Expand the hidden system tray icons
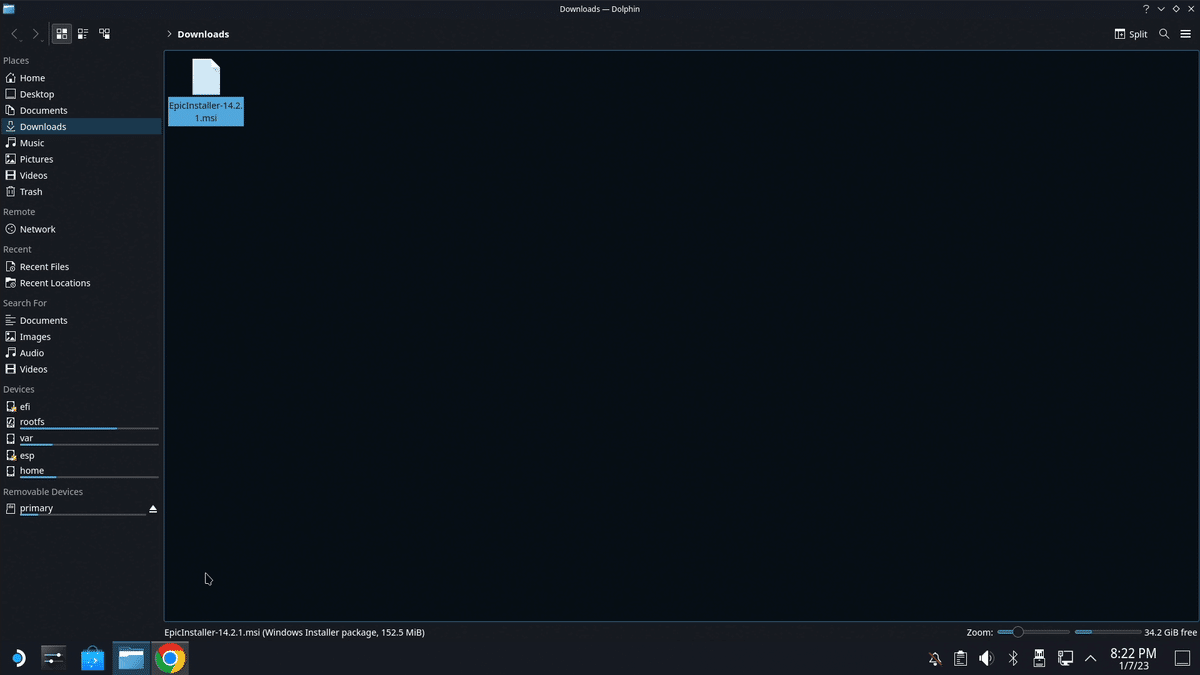 (1090, 658)
